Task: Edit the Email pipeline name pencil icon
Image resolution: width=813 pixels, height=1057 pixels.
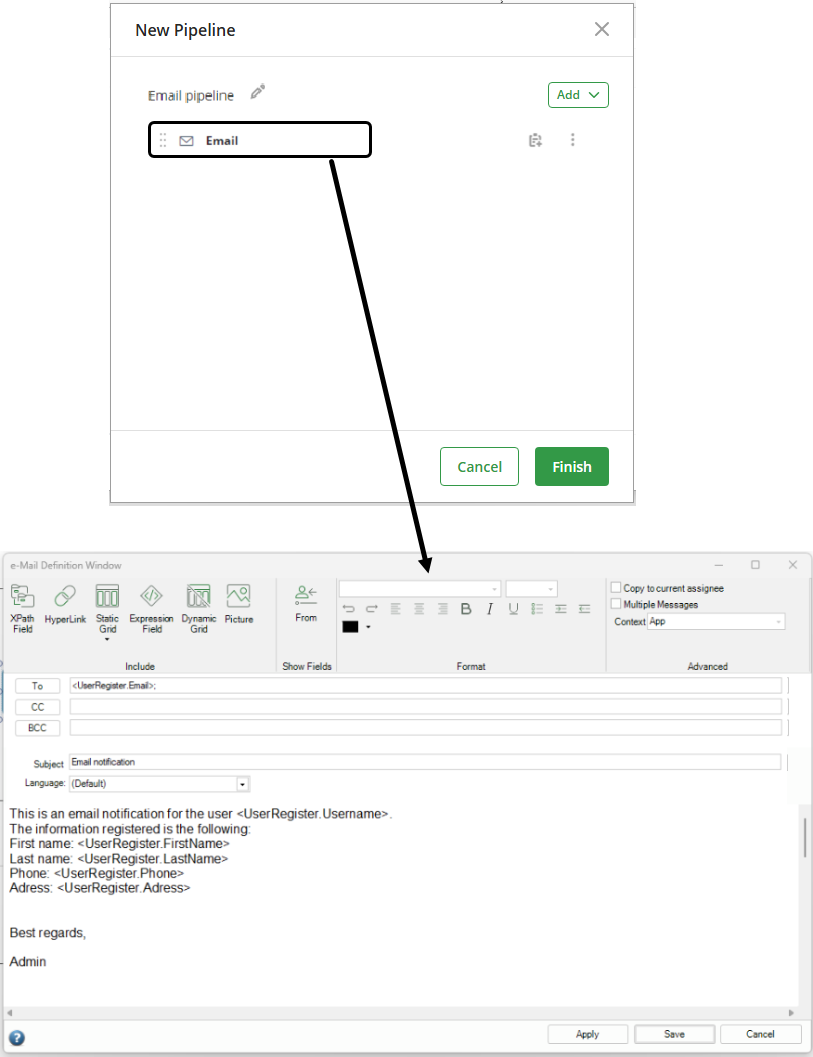Action: tap(258, 92)
